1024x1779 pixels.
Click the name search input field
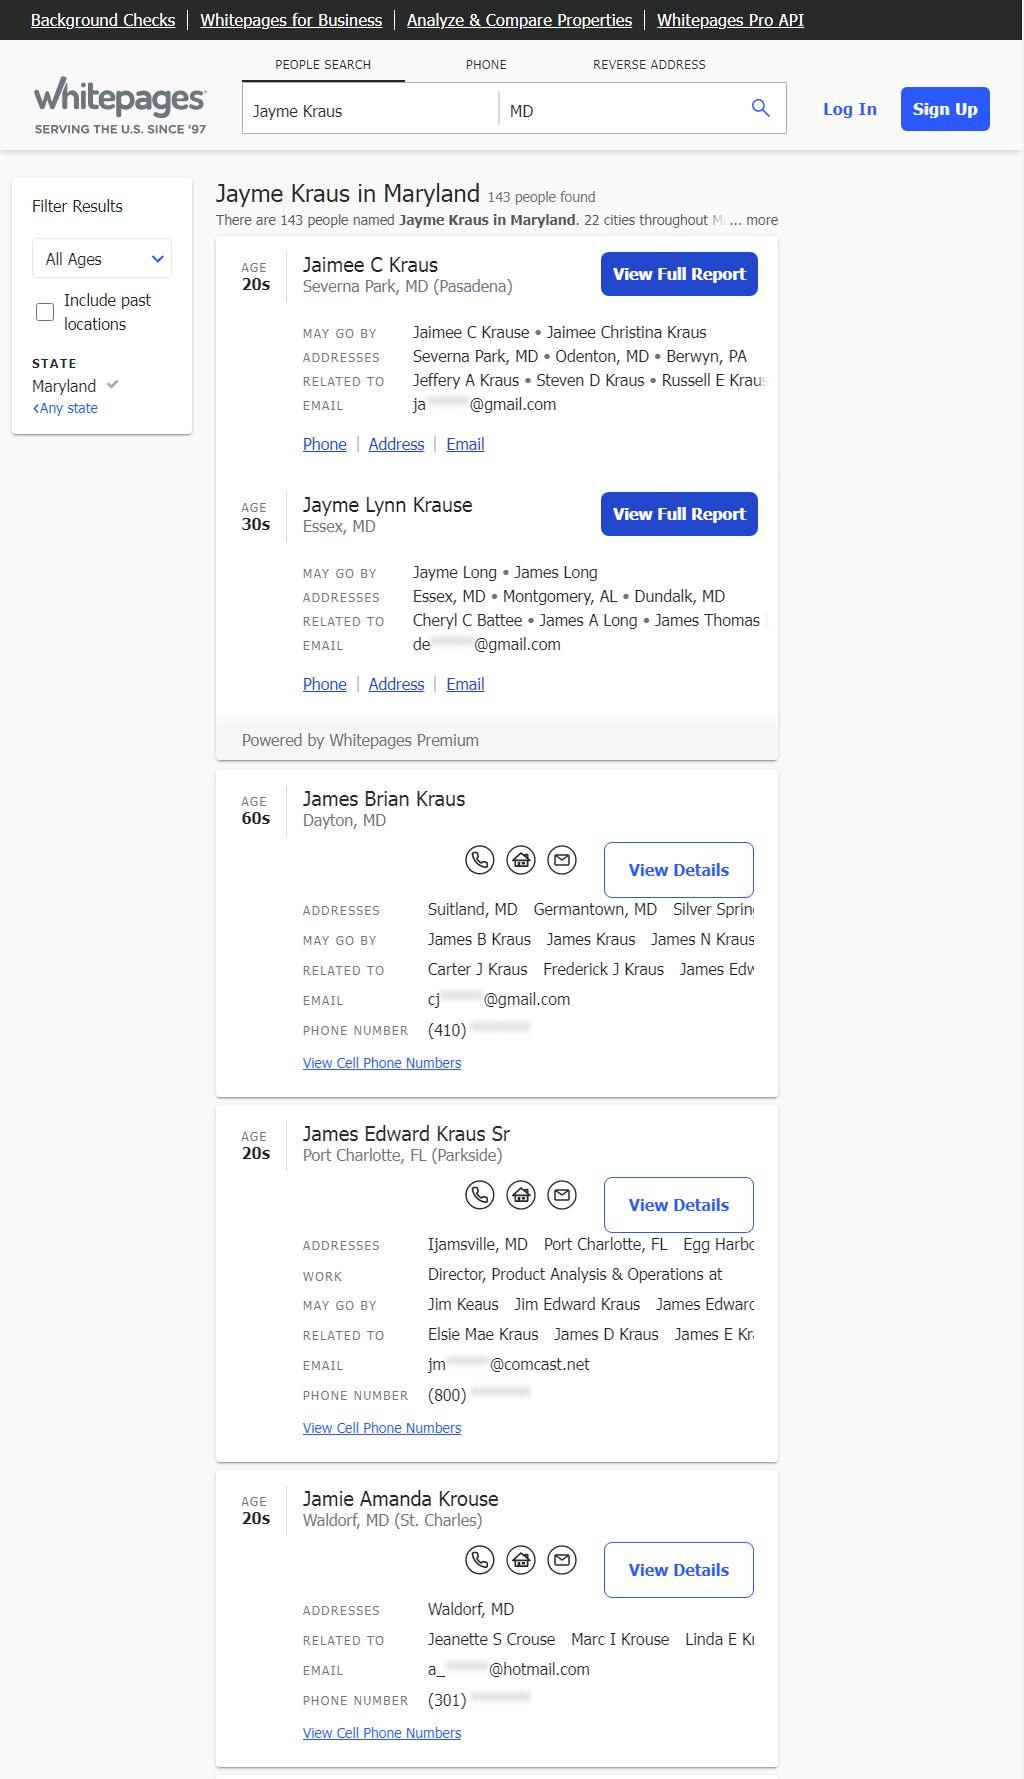pyautogui.click(x=370, y=110)
